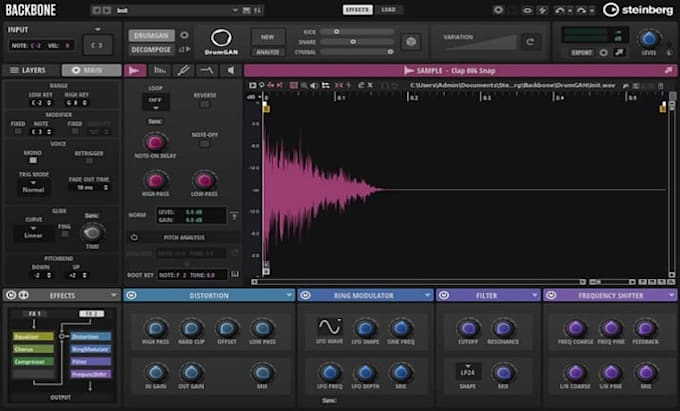Click the normalize apply icon beside the Level and Gain fields
The height and width of the screenshot is (411, 680).
[234, 215]
